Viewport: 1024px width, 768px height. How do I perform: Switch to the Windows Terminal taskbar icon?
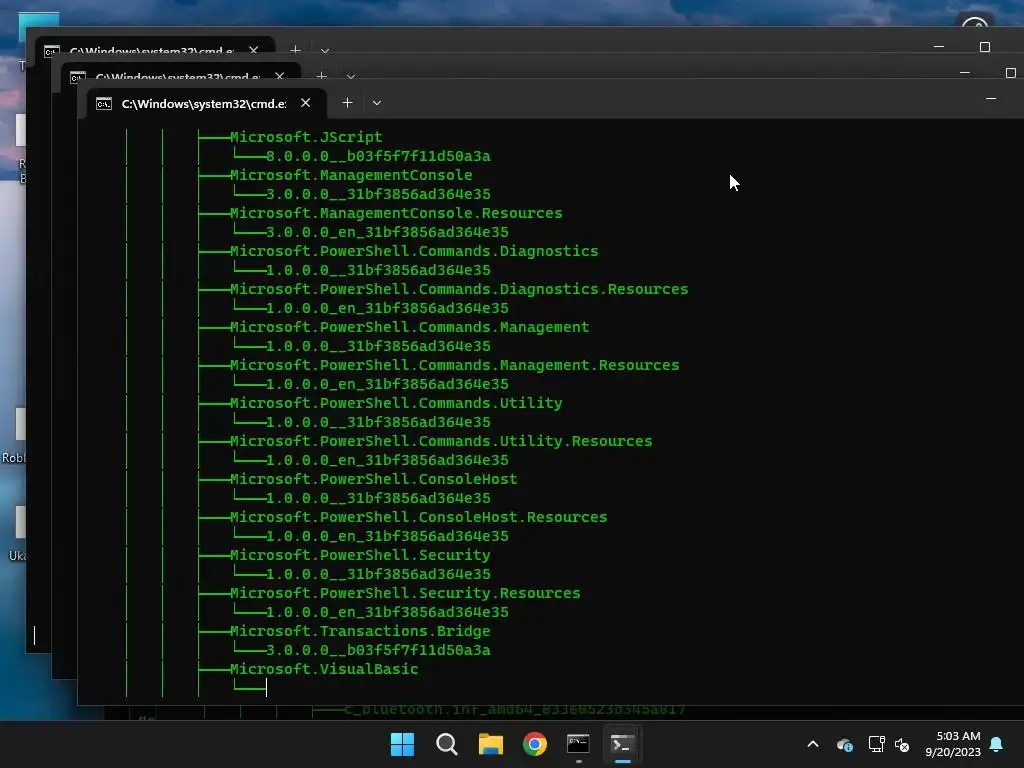click(622, 744)
